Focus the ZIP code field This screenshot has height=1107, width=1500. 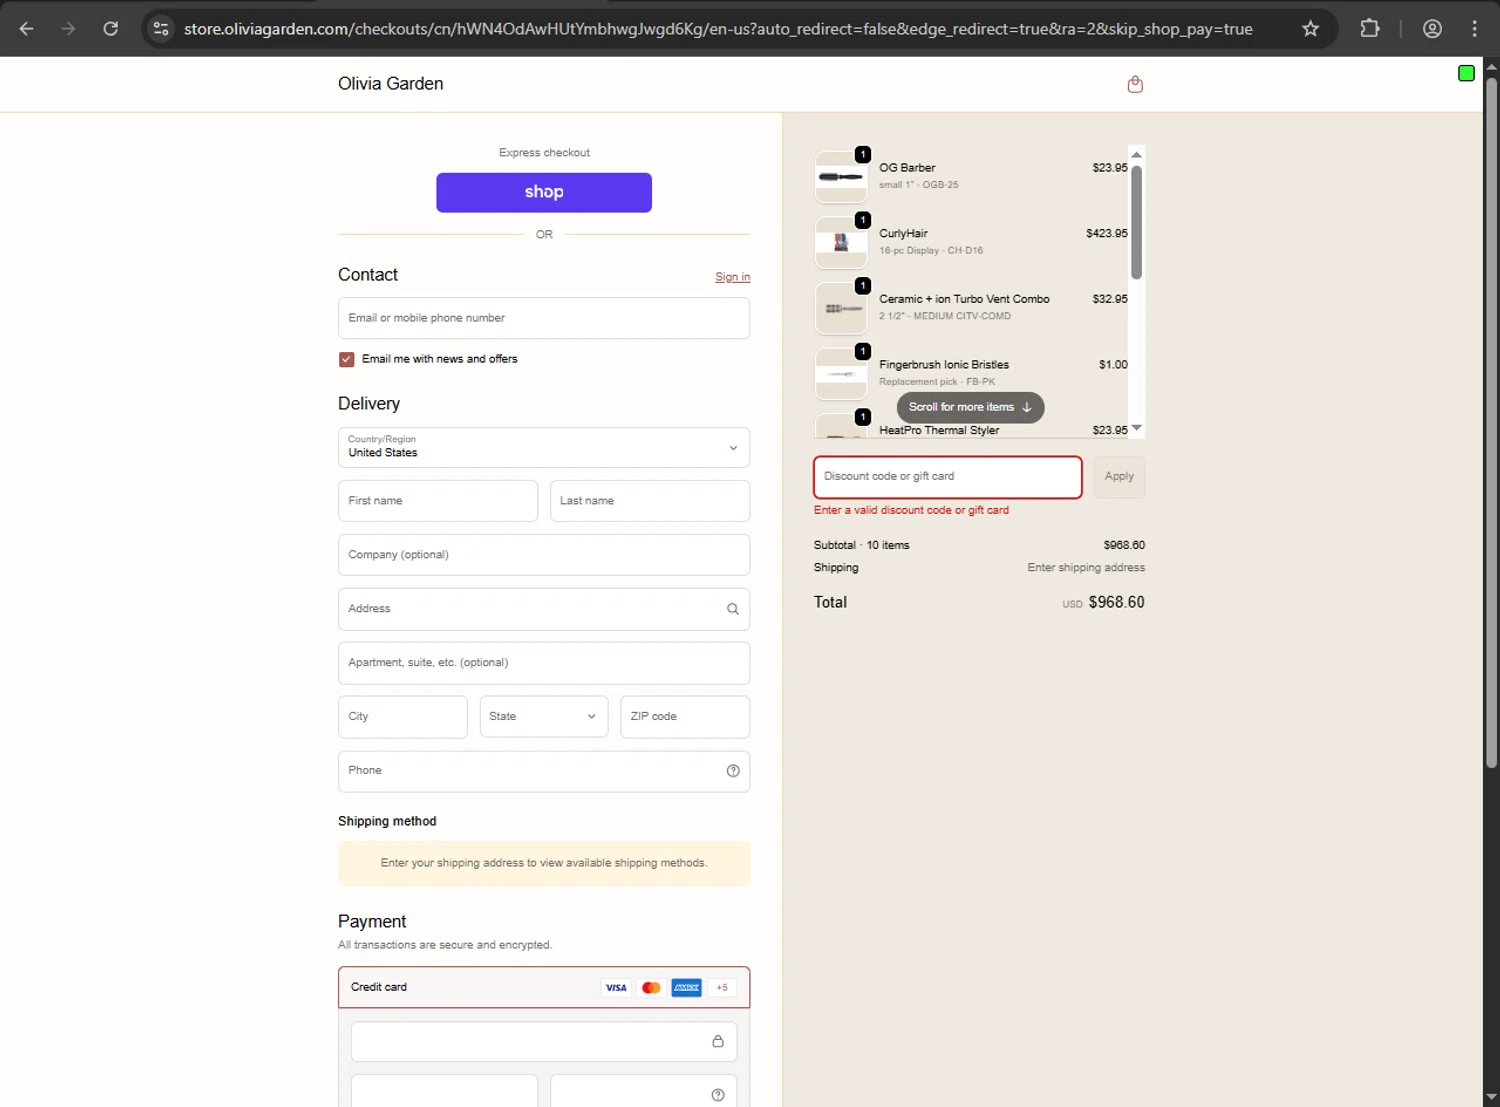coord(685,717)
